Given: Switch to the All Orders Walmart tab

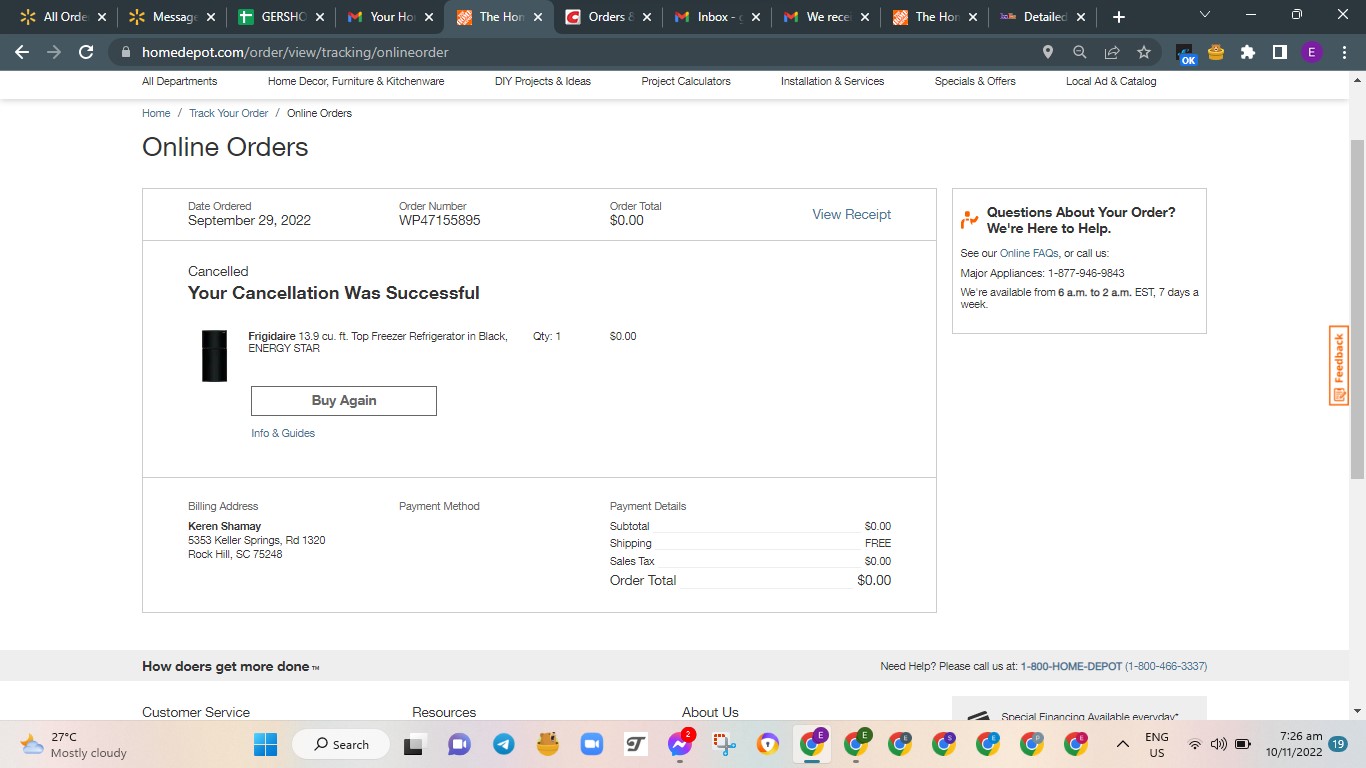Looking at the screenshot, I should pyautogui.click(x=62, y=17).
